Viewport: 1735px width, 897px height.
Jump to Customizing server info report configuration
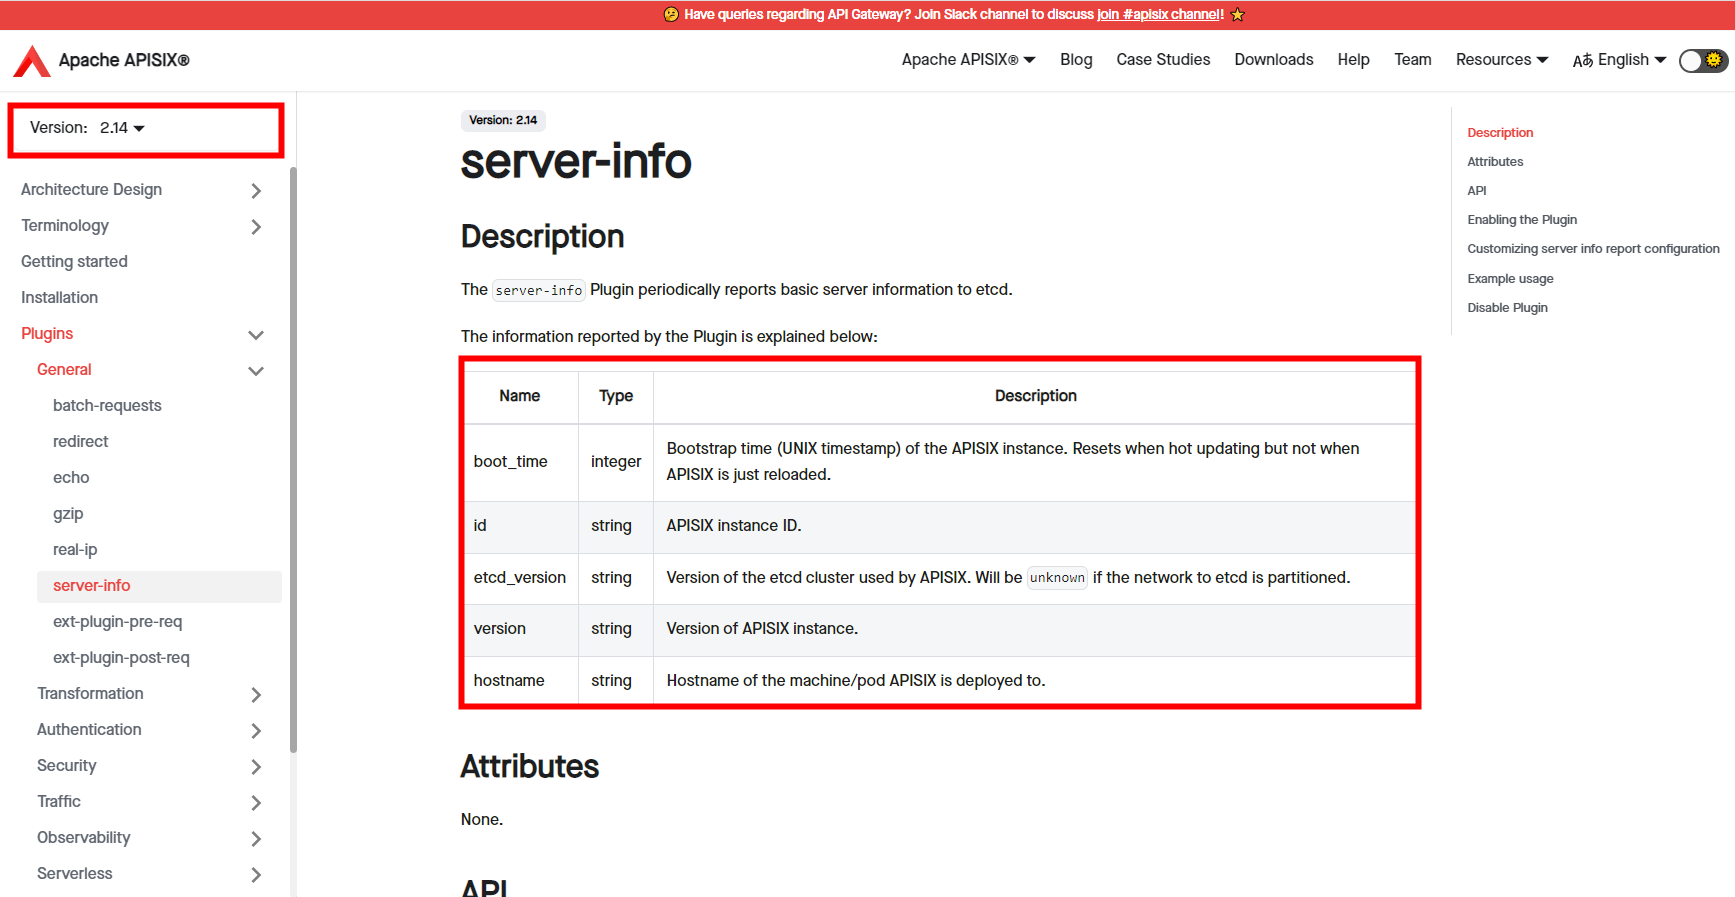1593,248
